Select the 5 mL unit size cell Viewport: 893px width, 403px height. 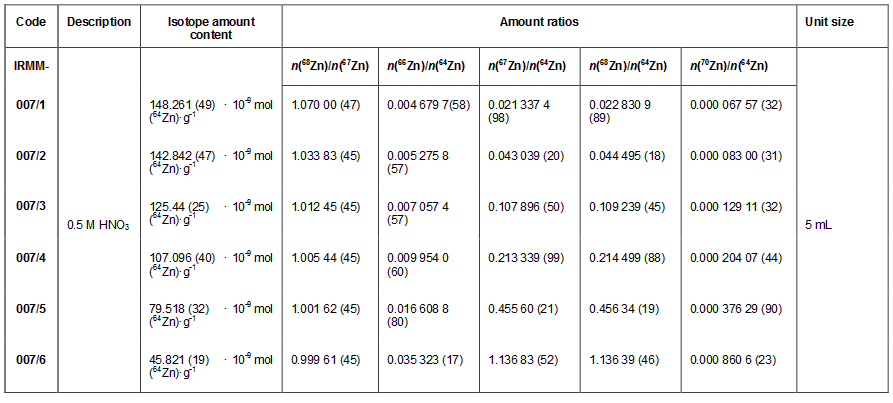click(x=818, y=225)
